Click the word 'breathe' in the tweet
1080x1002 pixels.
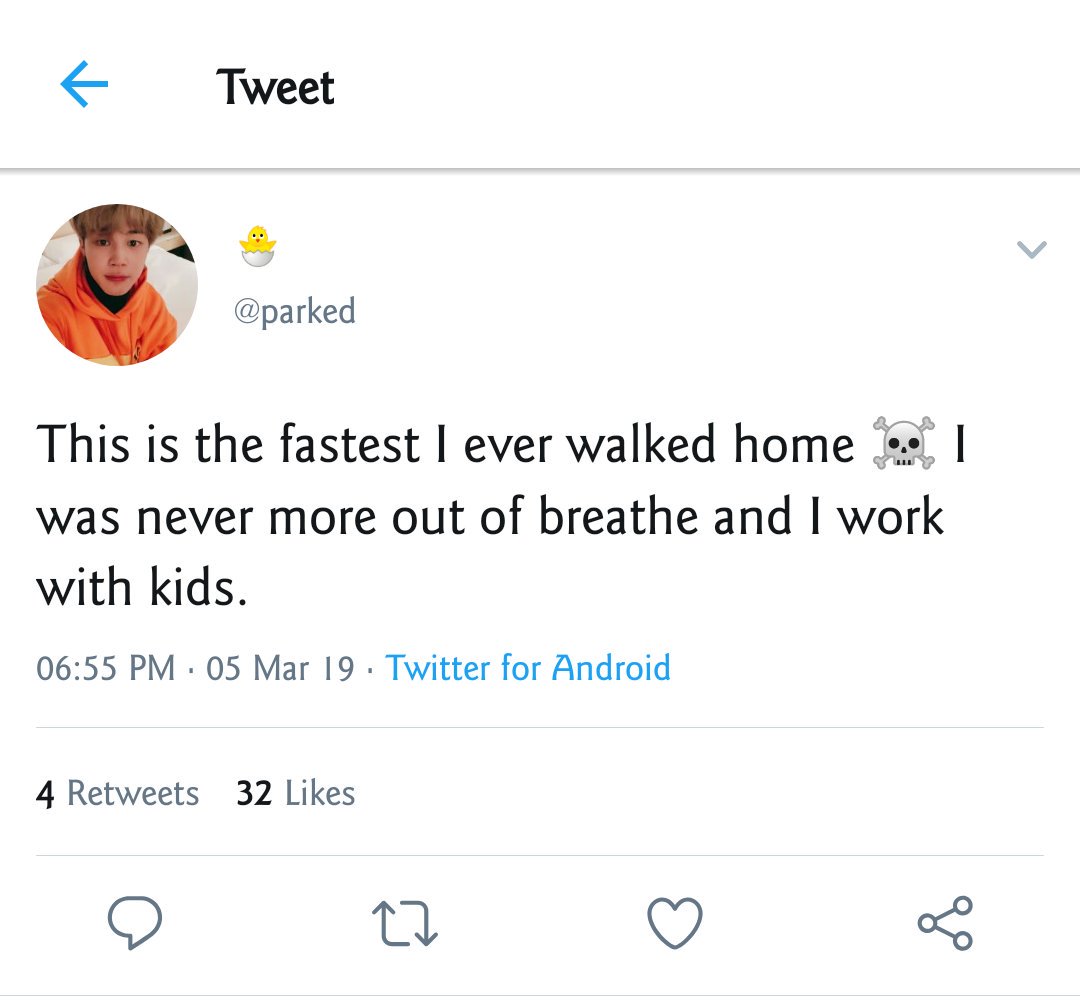pyautogui.click(x=618, y=516)
